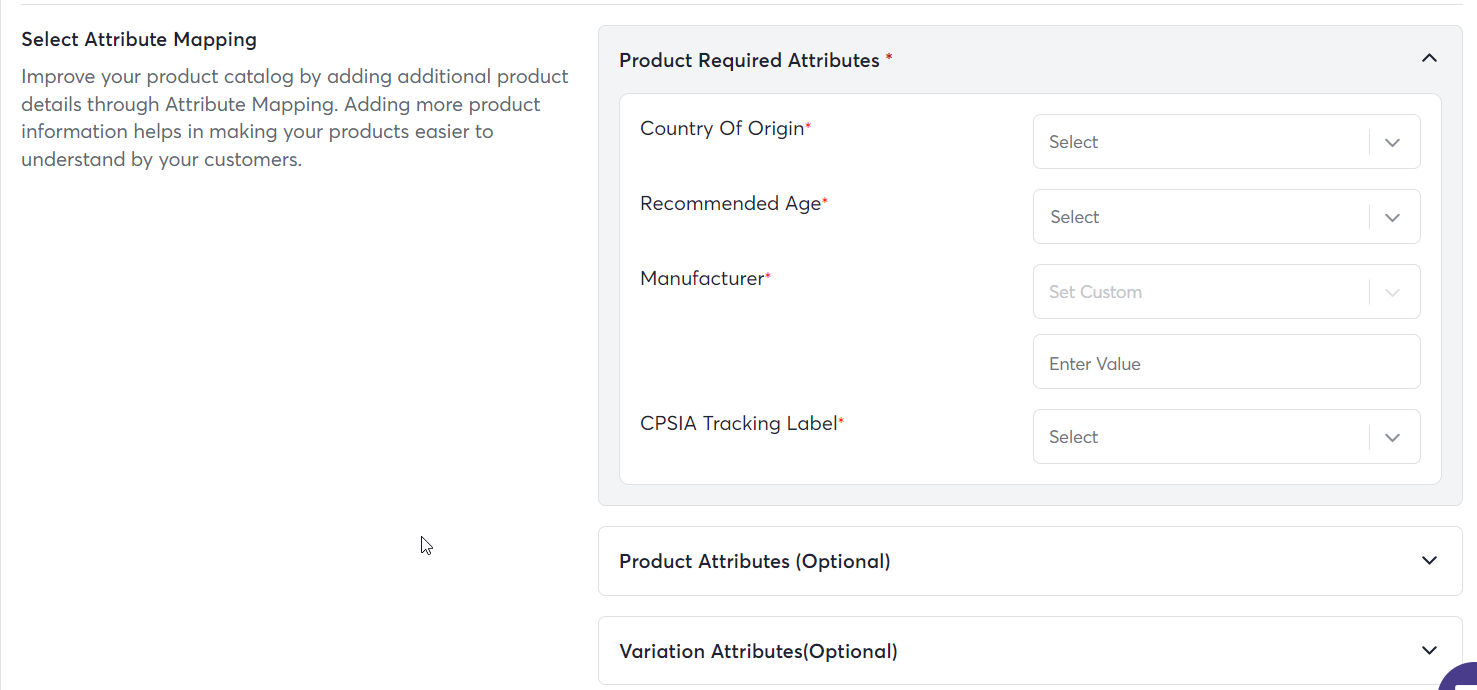Open the CPSIA Tracking Label Select field
The height and width of the screenshot is (690, 1477).
pos(1226,437)
